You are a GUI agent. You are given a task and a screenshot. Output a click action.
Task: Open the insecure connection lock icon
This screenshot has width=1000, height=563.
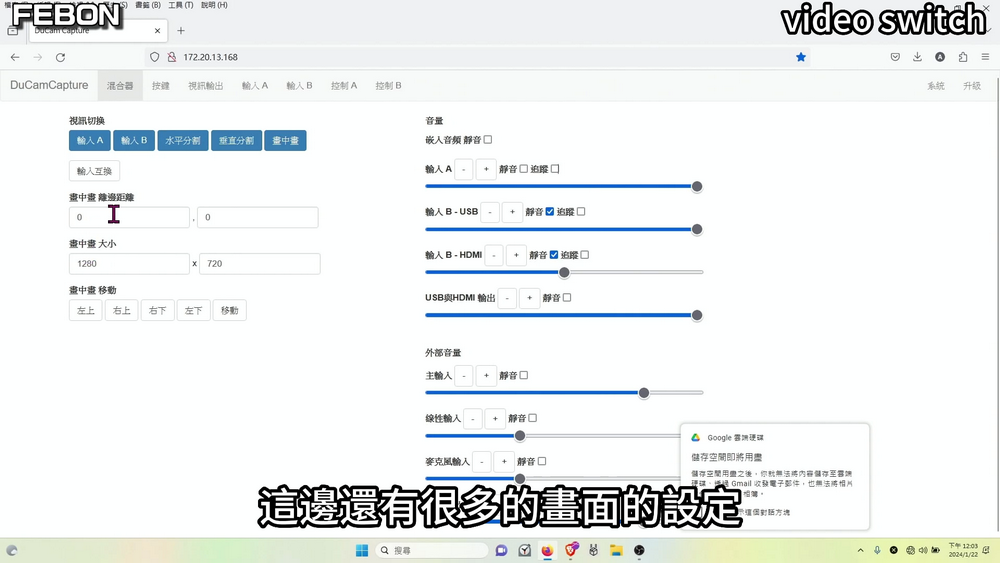172,57
